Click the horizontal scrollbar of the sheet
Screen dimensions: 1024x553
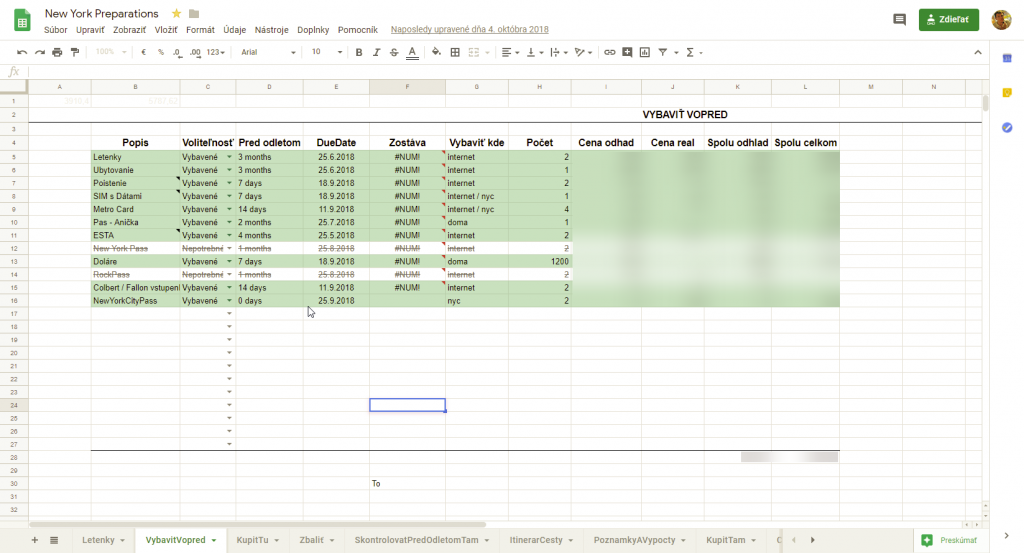click(257, 524)
